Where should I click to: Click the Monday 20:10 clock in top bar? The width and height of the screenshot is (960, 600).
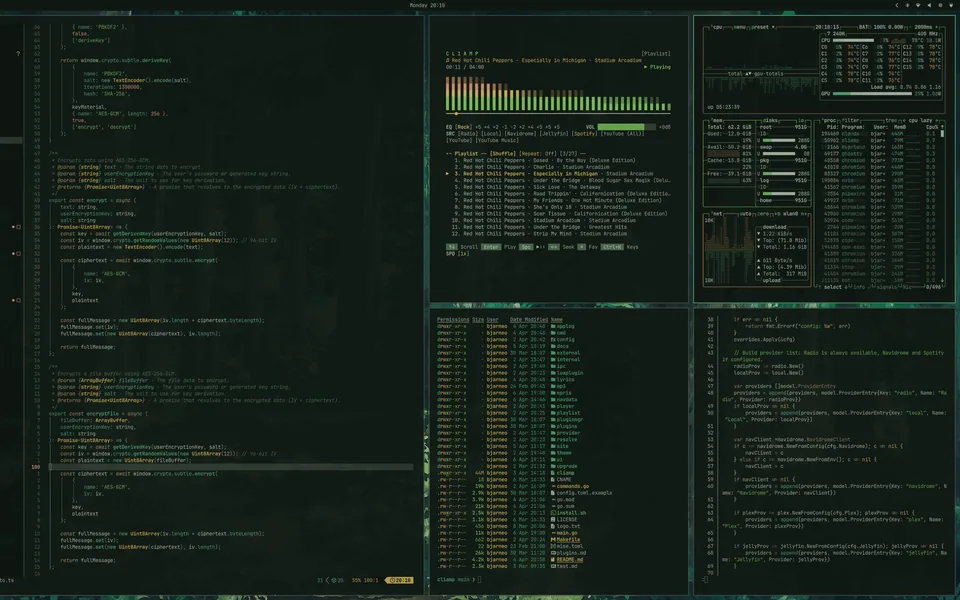point(427,5)
